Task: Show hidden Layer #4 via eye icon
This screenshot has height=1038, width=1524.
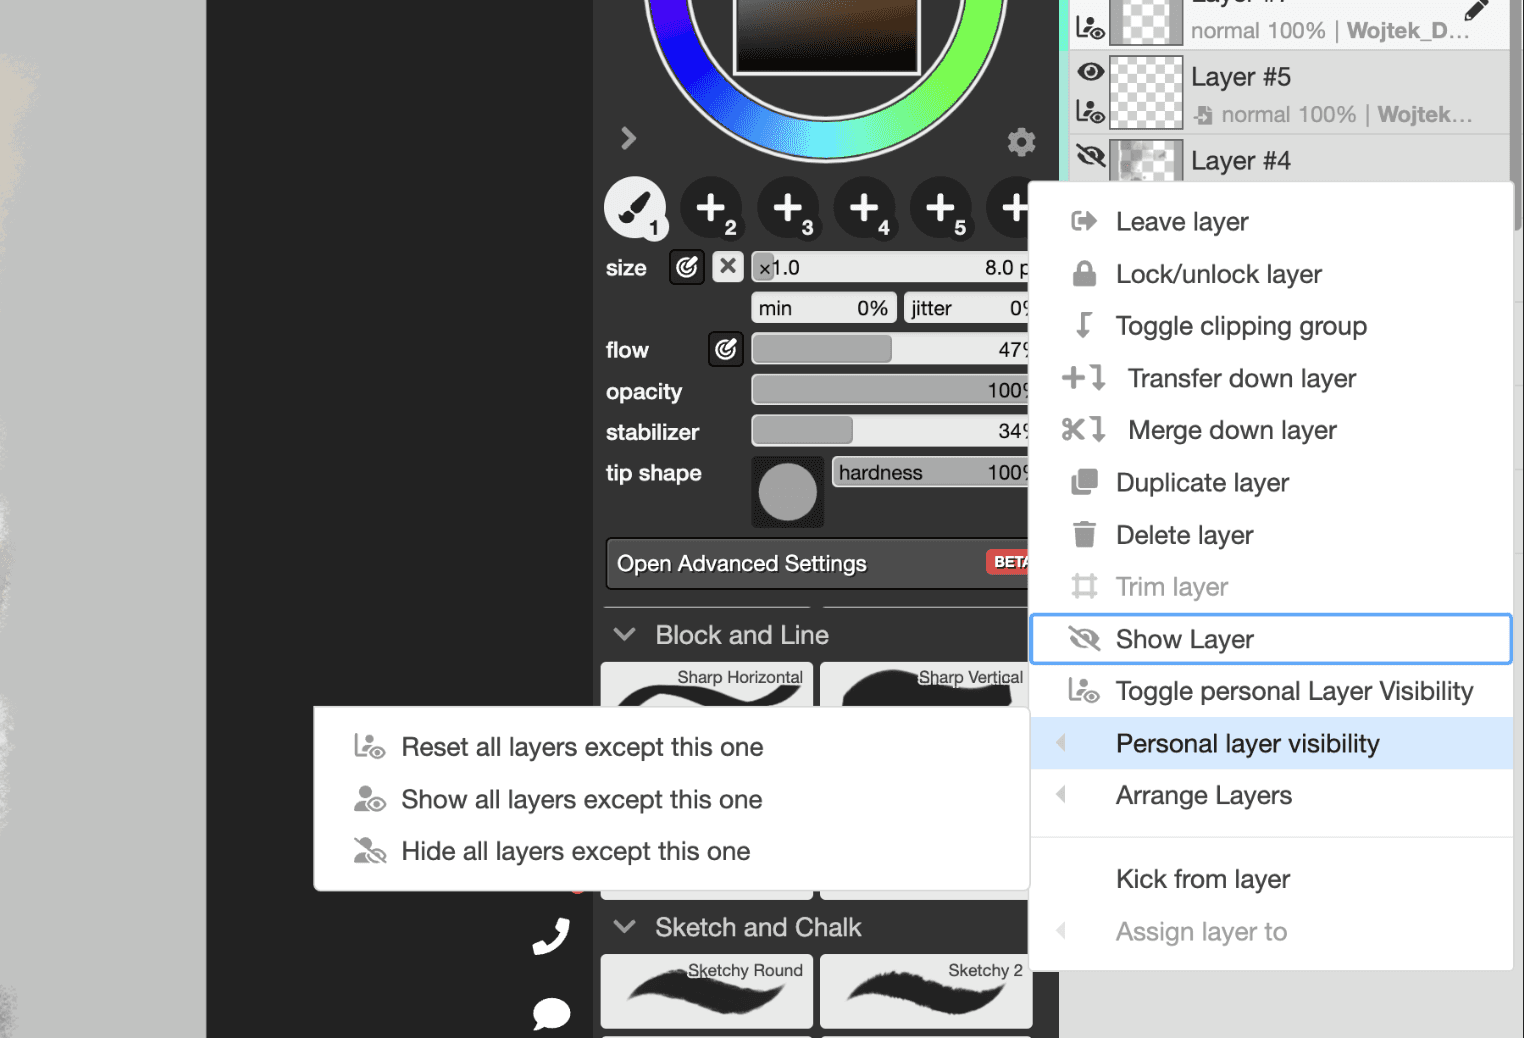Action: point(1090,156)
